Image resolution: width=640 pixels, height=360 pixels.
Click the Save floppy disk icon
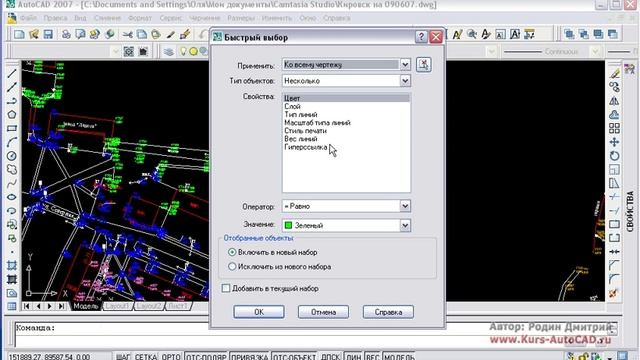click(x=48, y=34)
